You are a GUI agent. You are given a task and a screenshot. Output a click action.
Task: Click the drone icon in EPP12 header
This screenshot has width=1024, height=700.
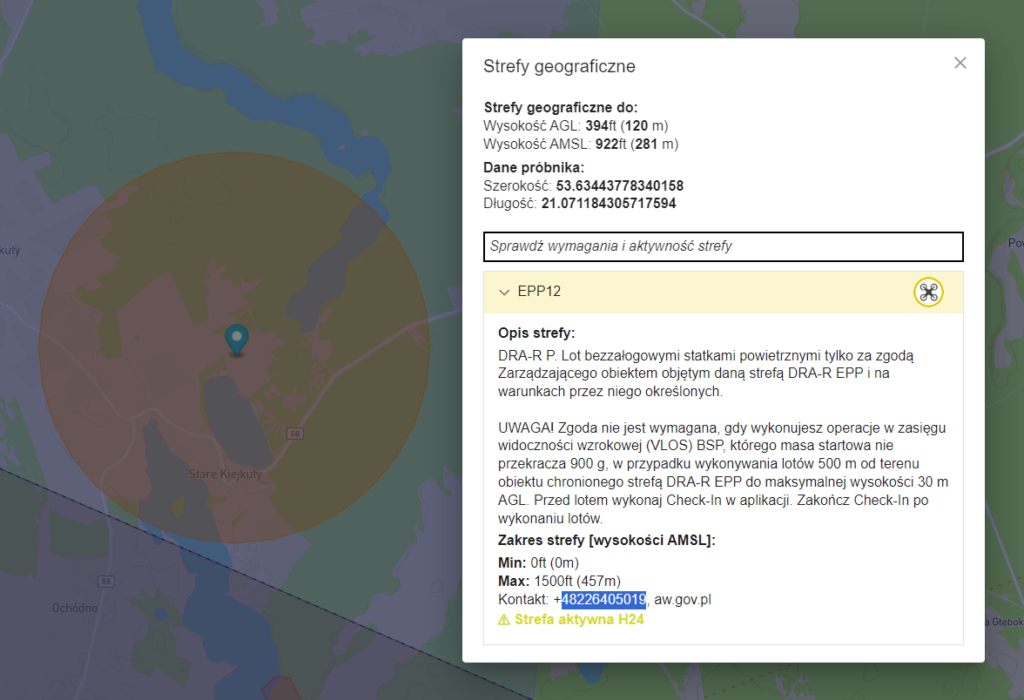[x=928, y=292]
